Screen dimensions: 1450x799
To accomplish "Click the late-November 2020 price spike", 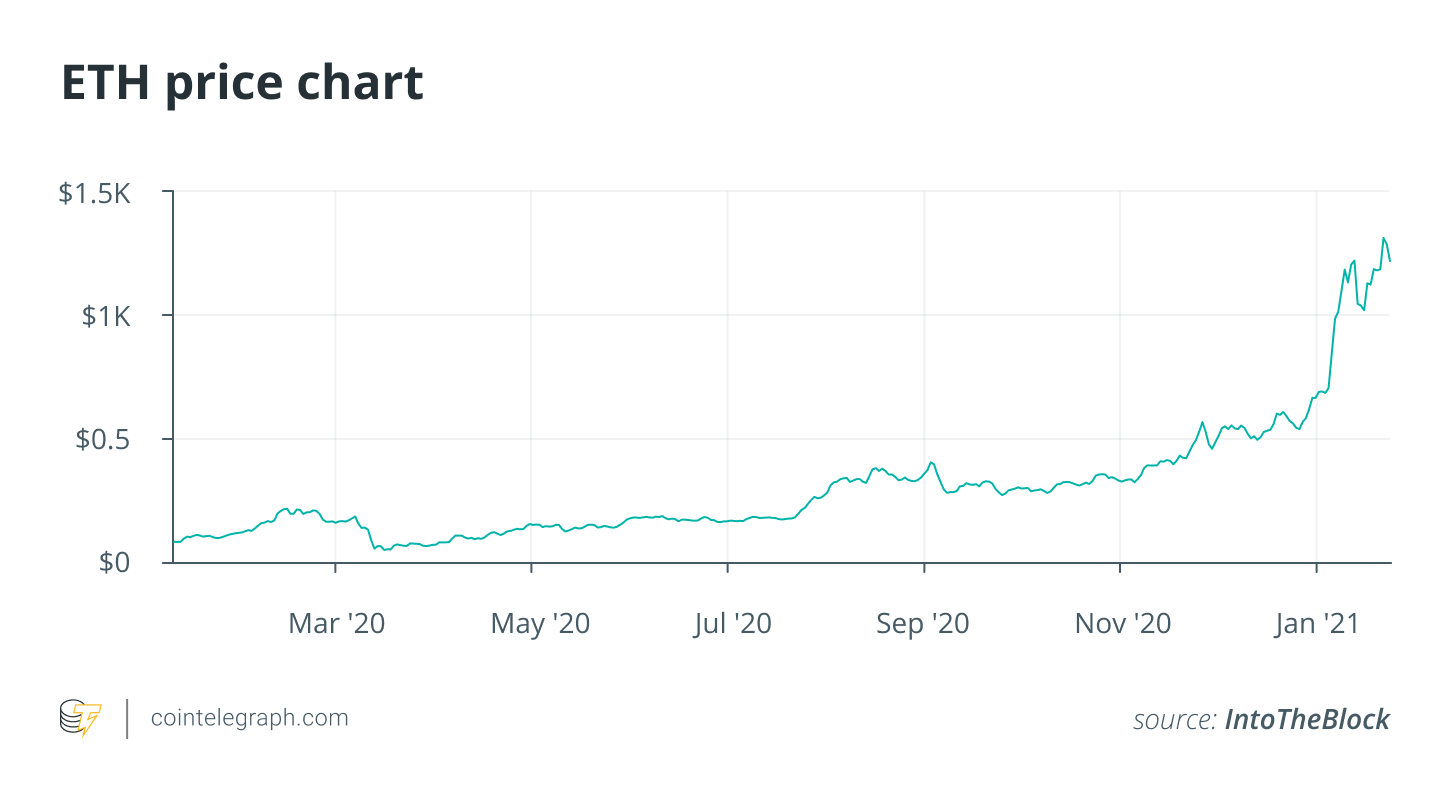I will point(1203,423).
